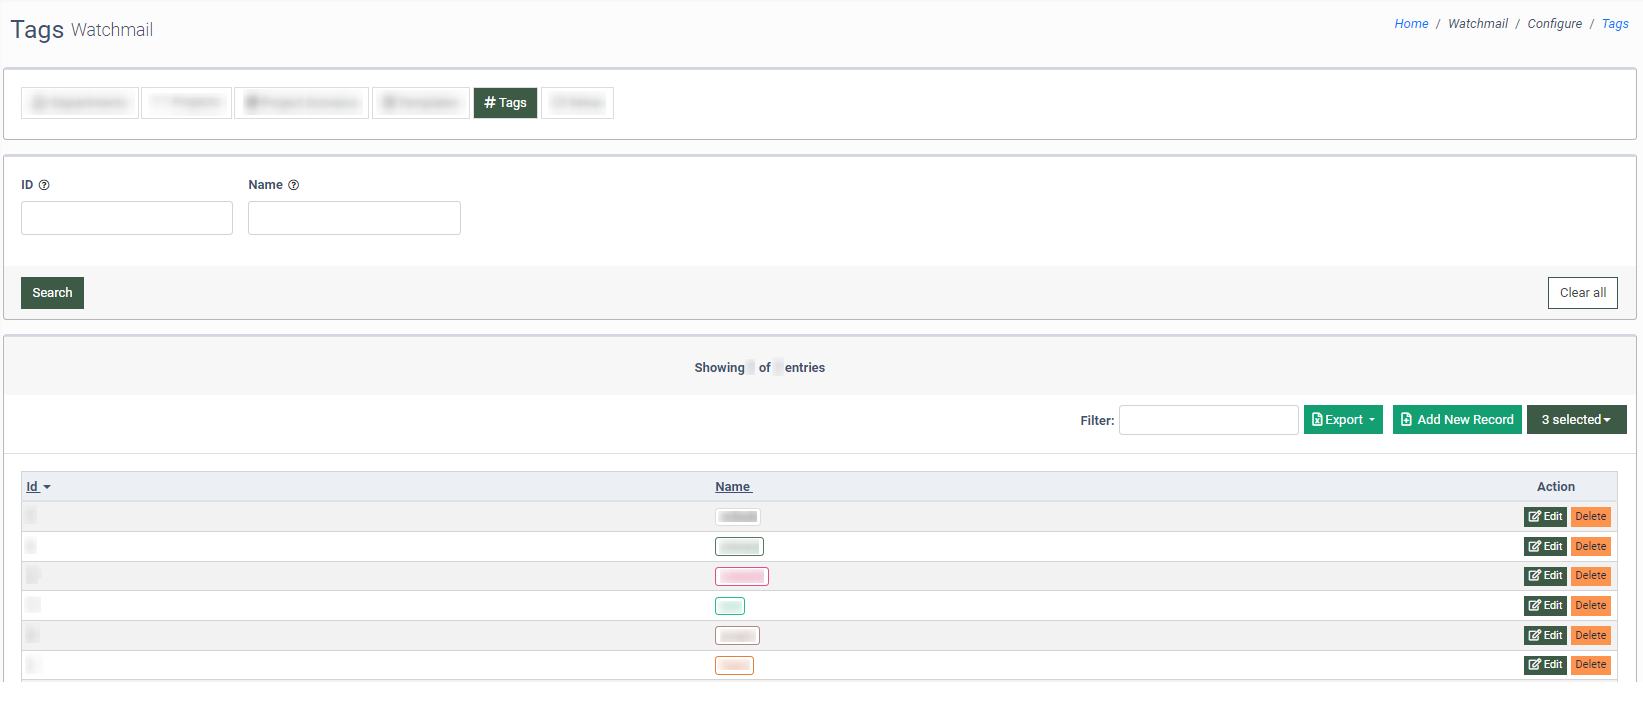Delete the first tag row

tap(1590, 517)
